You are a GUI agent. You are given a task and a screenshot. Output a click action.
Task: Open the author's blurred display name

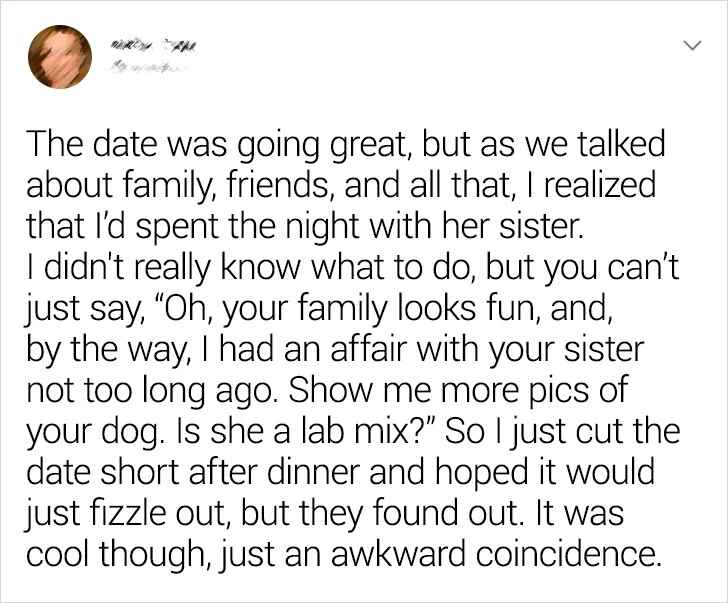(x=153, y=42)
